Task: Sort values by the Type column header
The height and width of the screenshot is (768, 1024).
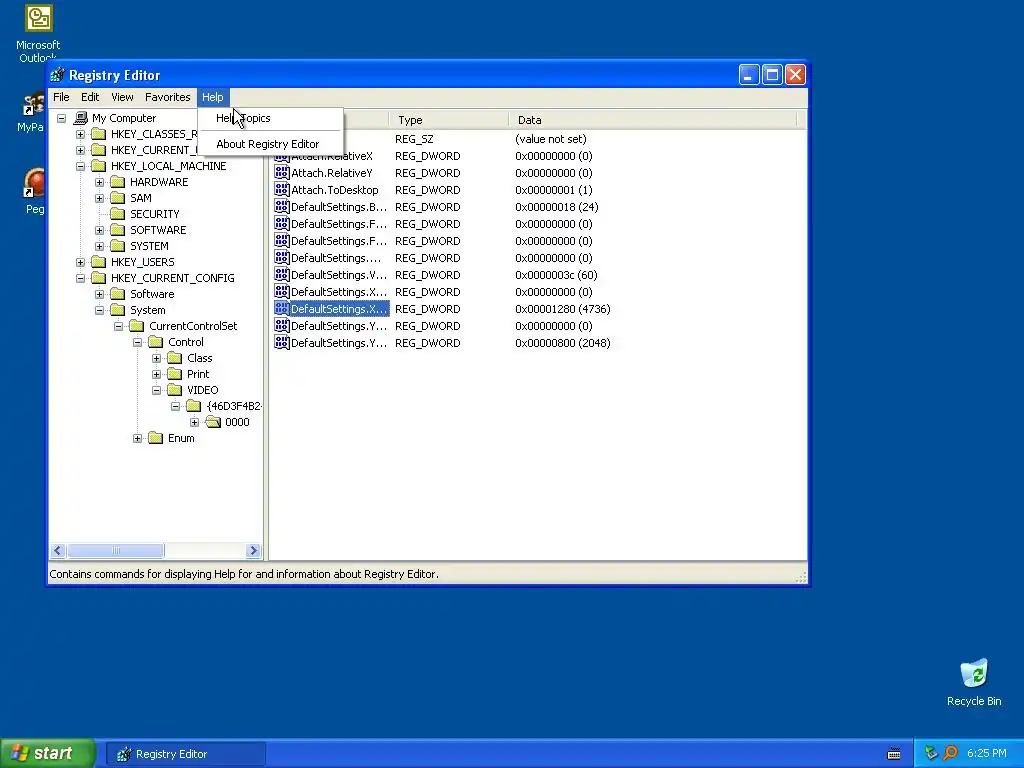Action: pos(449,120)
